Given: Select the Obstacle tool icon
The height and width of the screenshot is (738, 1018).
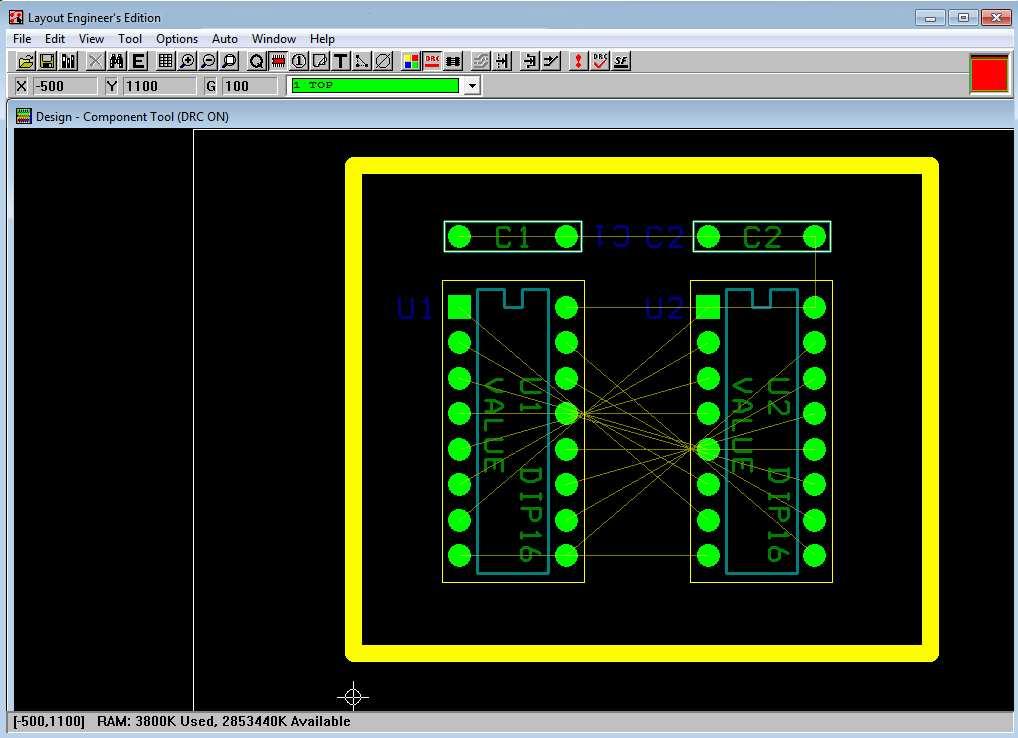Looking at the screenshot, I should (x=320, y=62).
